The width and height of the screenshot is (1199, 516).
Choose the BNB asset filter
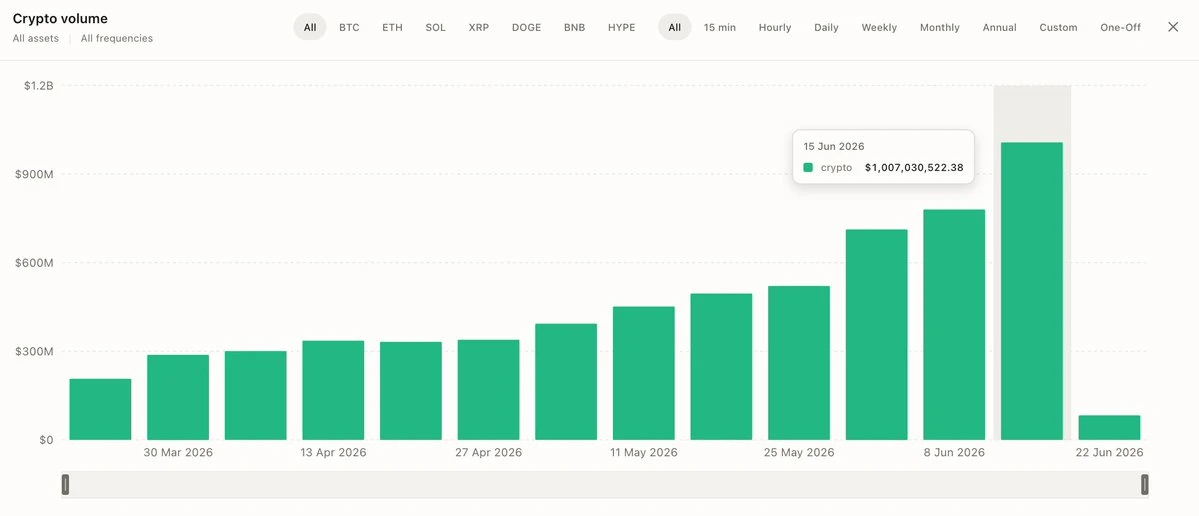[x=574, y=27]
